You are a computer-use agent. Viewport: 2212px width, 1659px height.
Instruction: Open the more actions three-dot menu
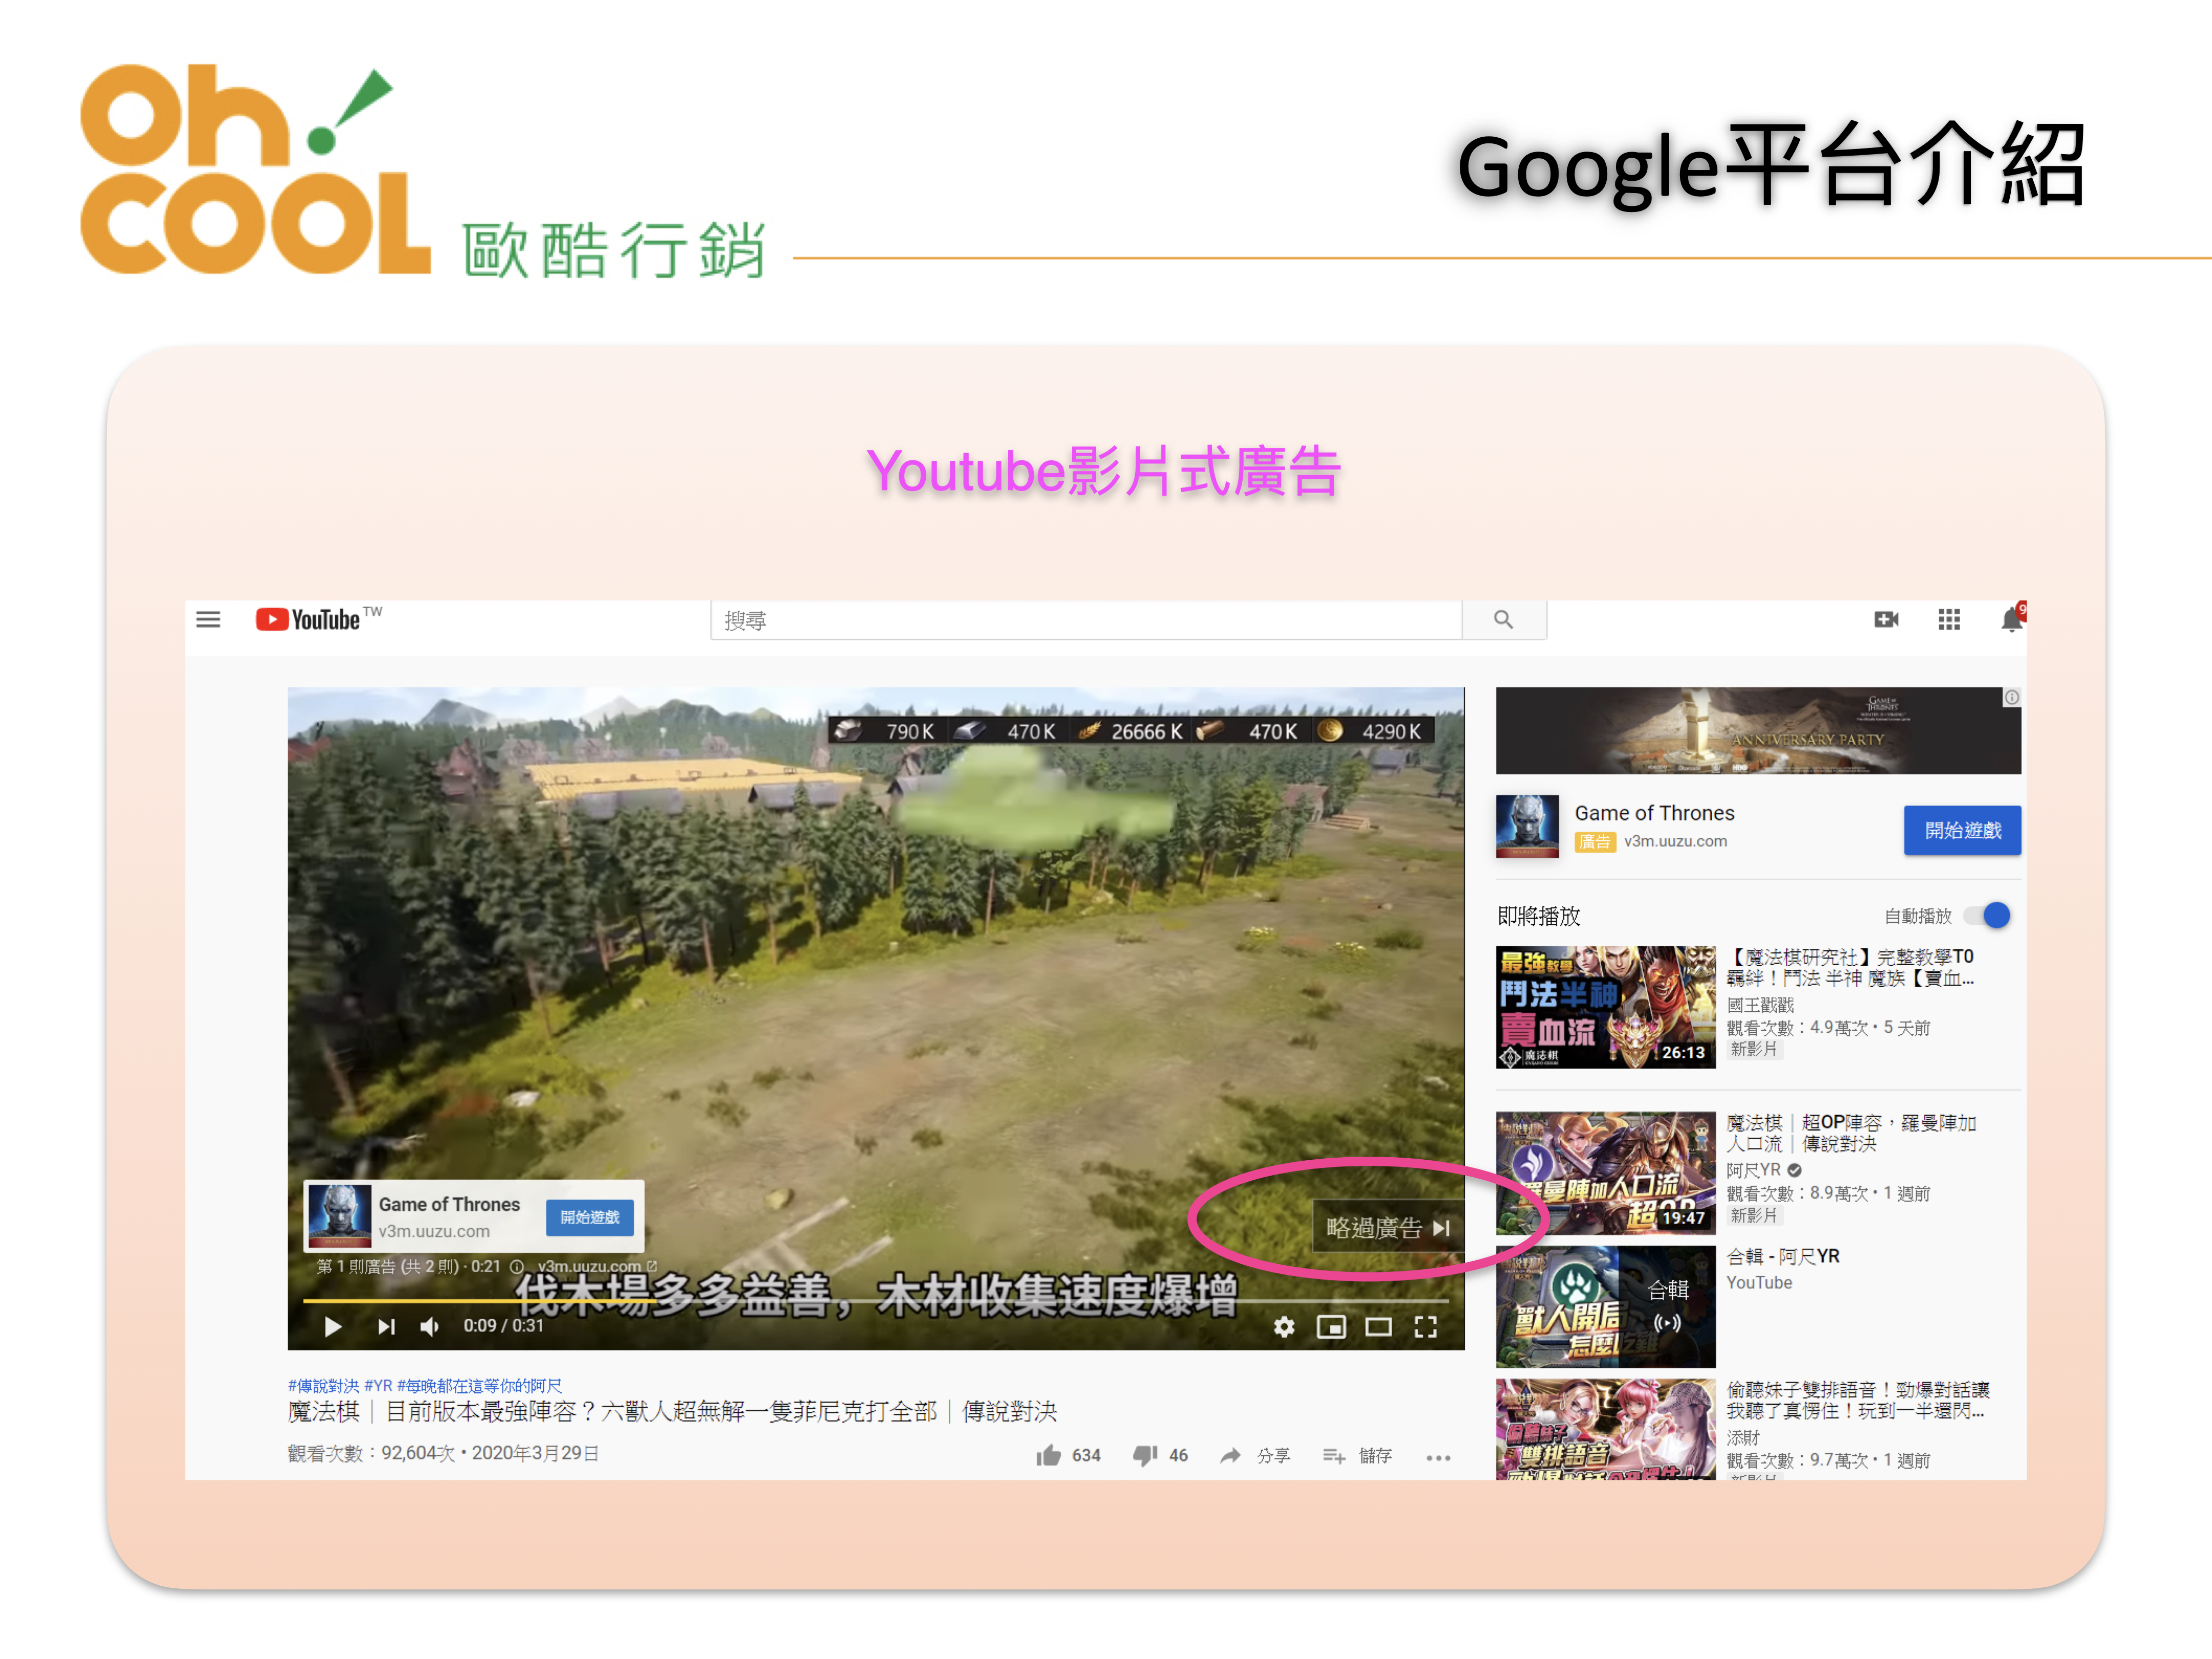pyautogui.click(x=1438, y=1457)
